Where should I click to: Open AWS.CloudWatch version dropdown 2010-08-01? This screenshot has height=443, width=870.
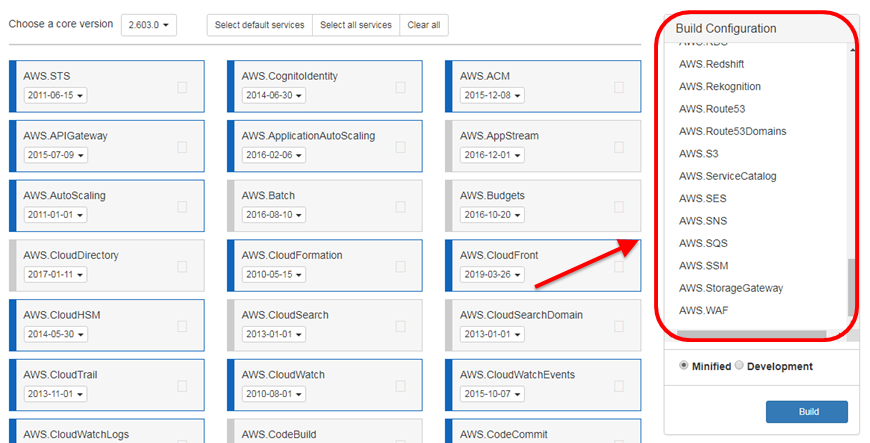tap(274, 394)
